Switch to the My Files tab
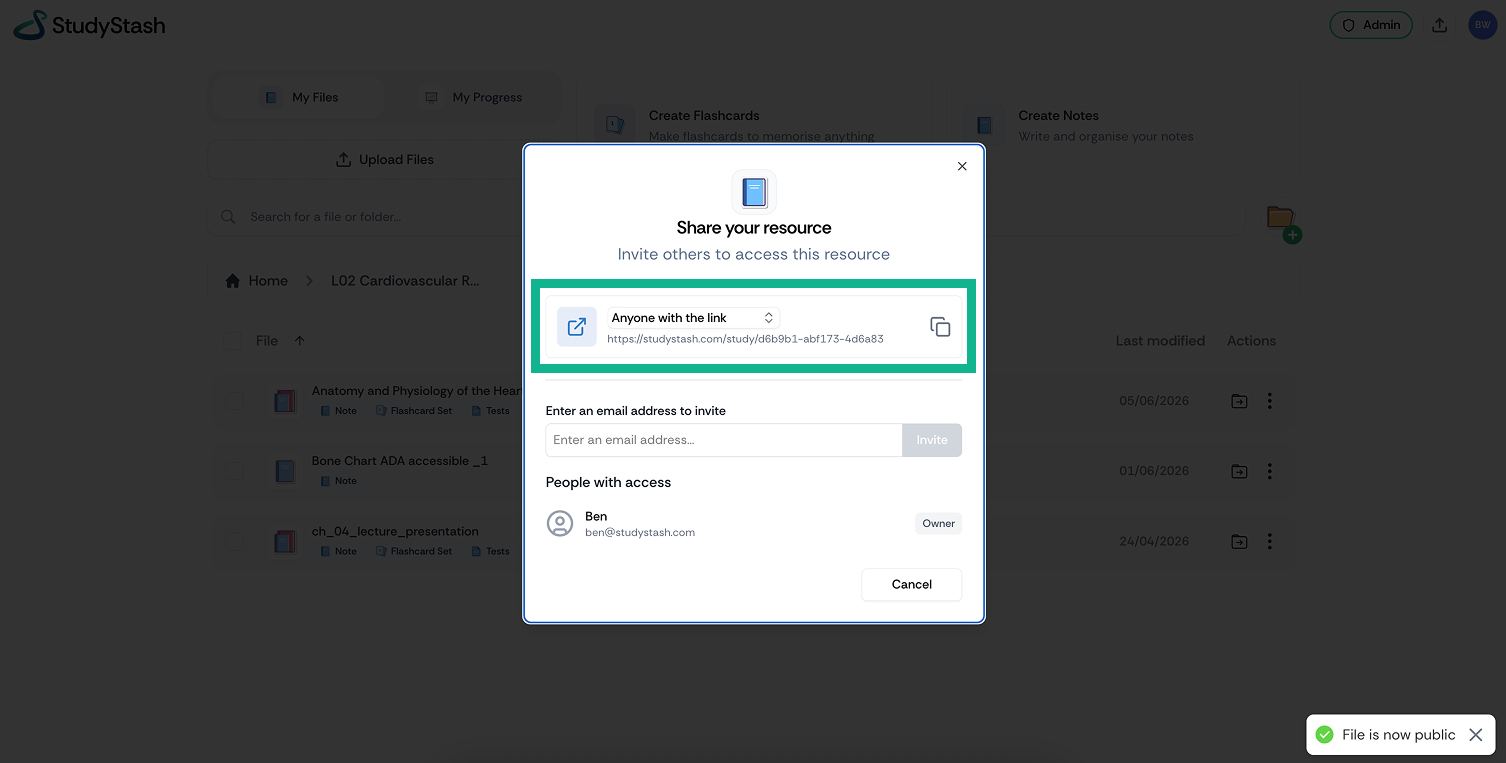Screen dimensions: 1506x763 [x=300, y=97]
